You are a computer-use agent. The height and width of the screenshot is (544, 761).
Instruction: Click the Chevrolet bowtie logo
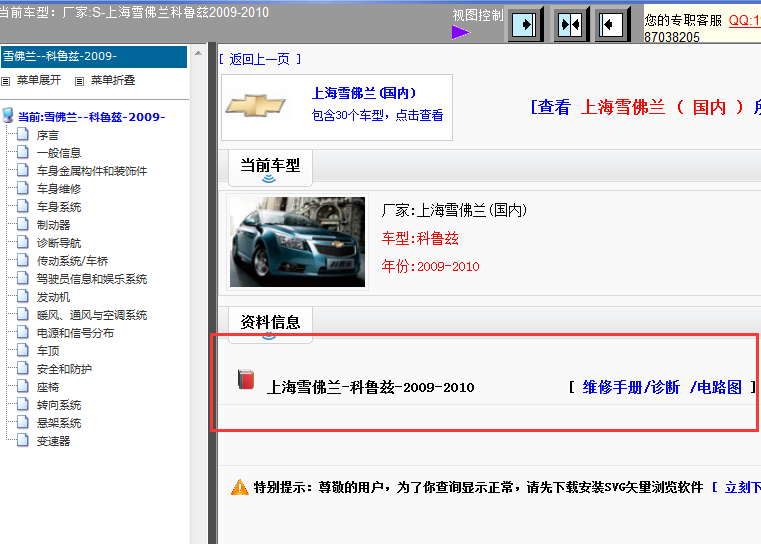click(x=256, y=106)
